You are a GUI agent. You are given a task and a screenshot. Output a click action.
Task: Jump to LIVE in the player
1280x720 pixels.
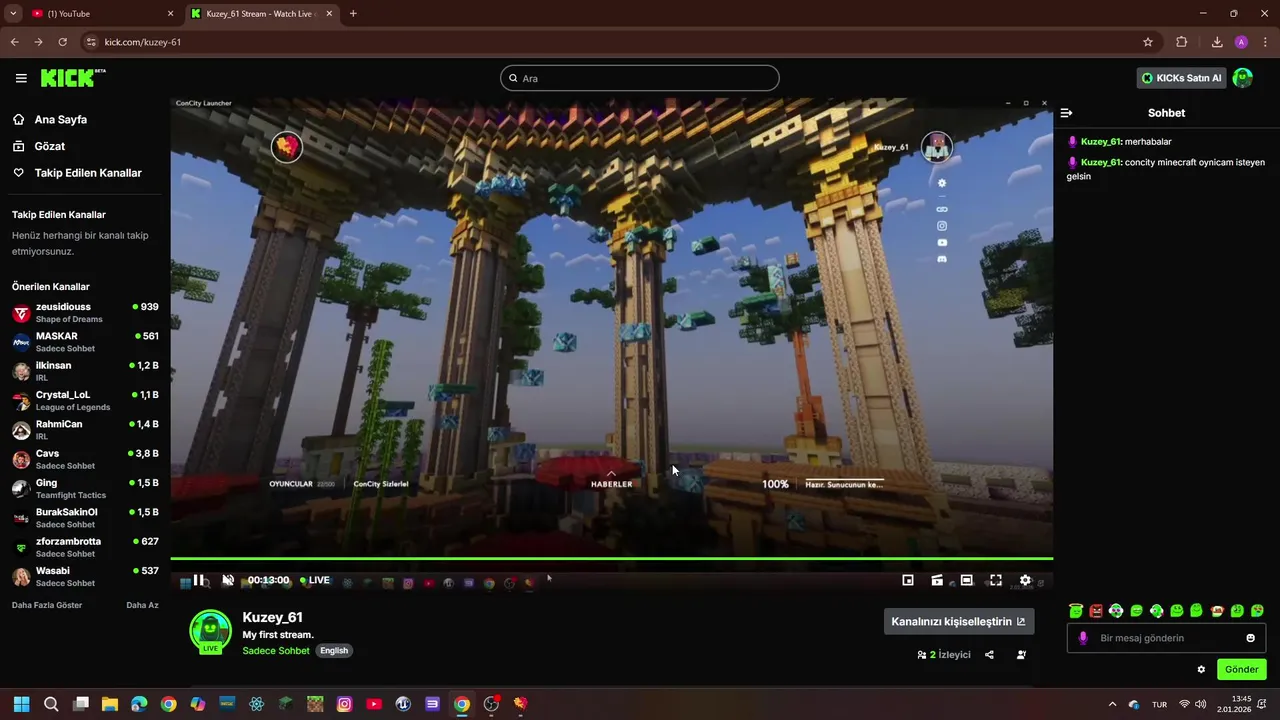[x=314, y=580]
